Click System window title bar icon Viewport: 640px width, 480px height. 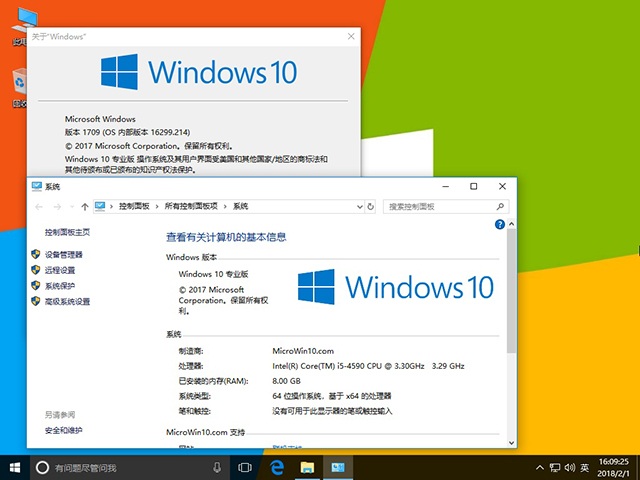[37, 187]
